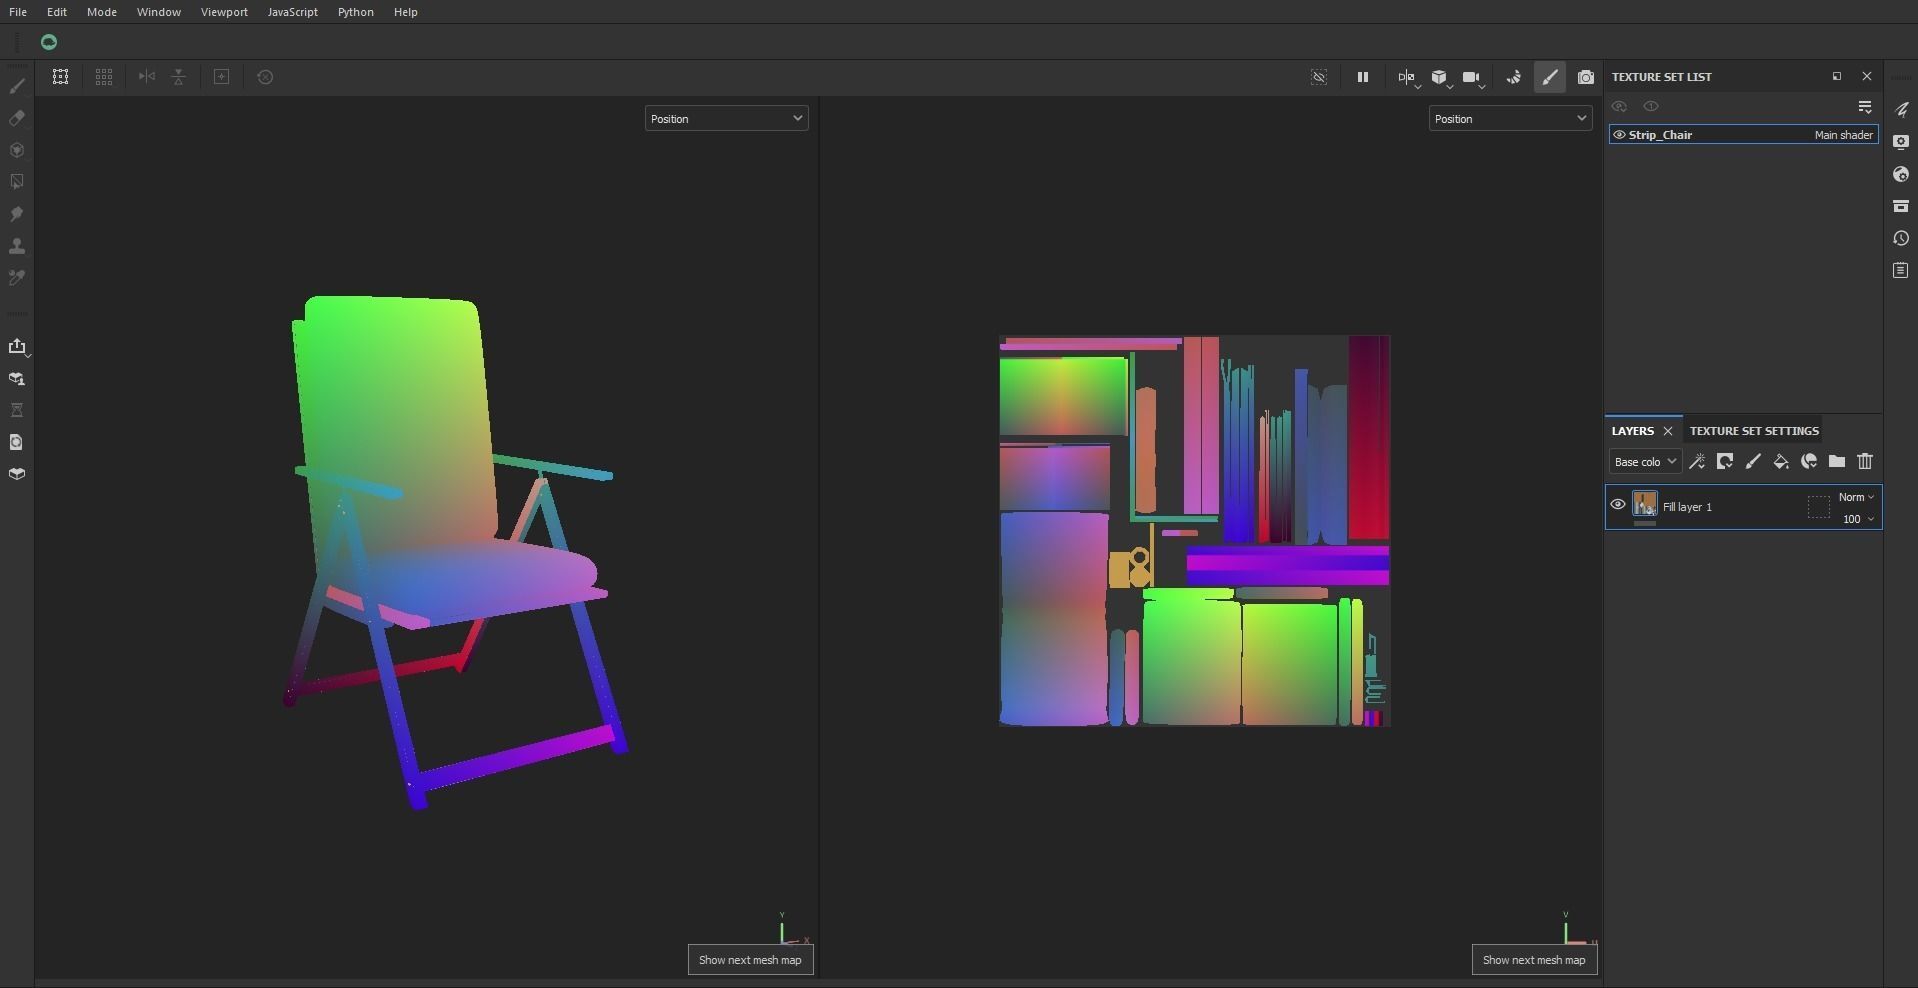Select the Fill layer 1 name

1687,507
